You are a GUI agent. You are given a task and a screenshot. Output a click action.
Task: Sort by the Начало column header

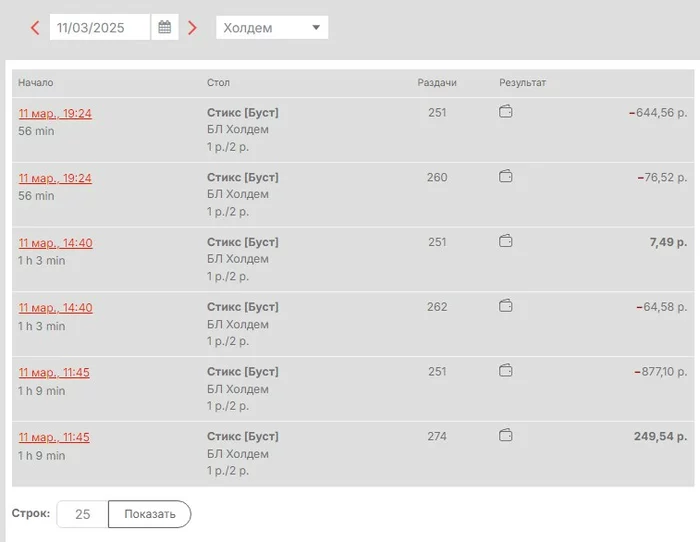point(35,82)
